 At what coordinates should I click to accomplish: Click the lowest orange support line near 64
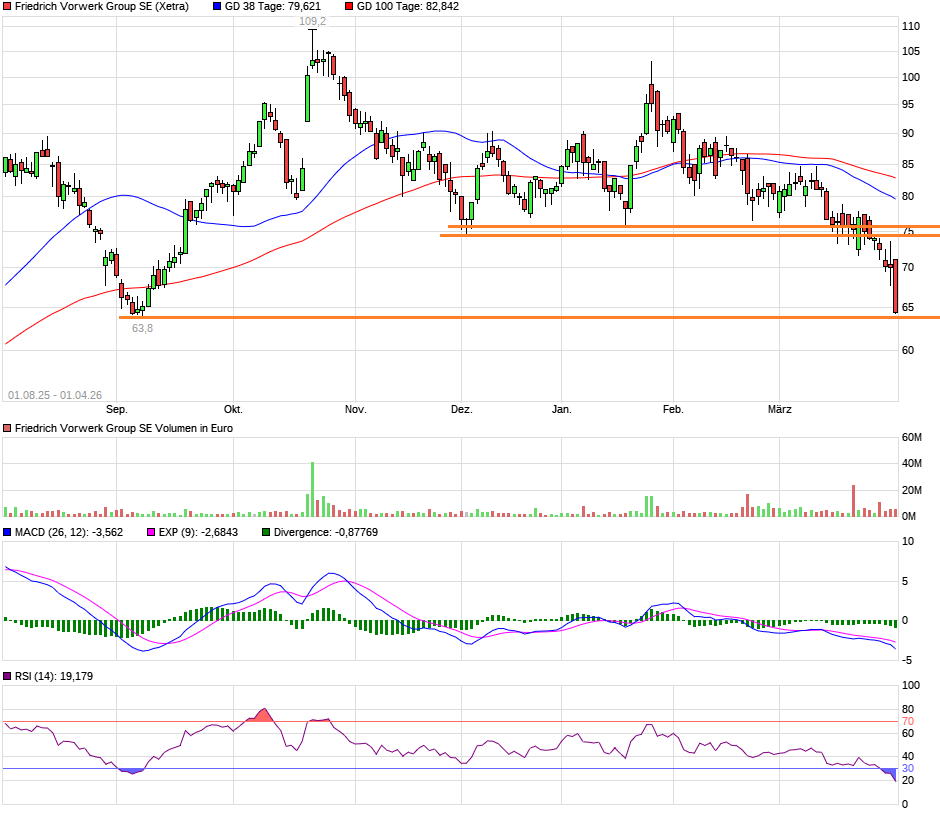[x=500, y=317]
